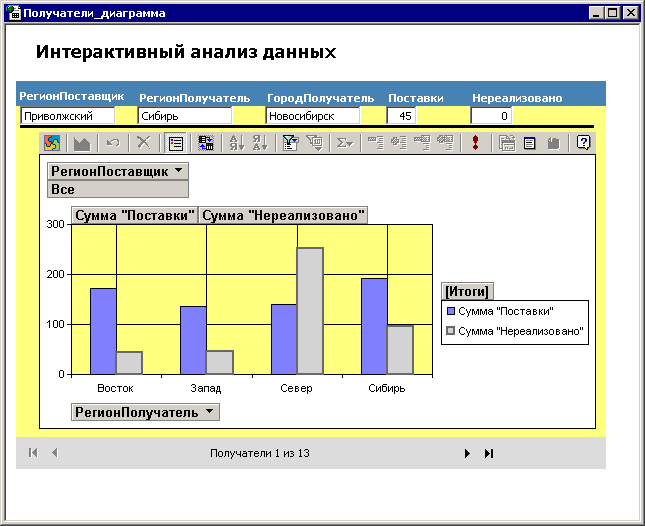Click the Office web components logo icon
Screen dimensions: 645x526
pos(52,143)
